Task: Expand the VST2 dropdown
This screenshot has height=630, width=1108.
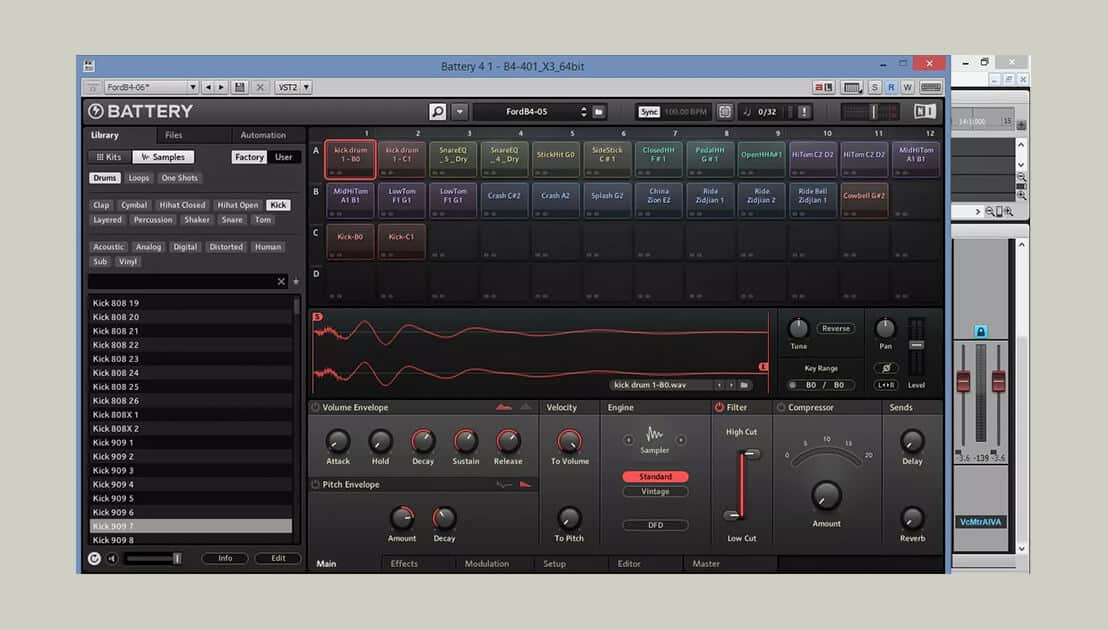Action: pos(293,88)
